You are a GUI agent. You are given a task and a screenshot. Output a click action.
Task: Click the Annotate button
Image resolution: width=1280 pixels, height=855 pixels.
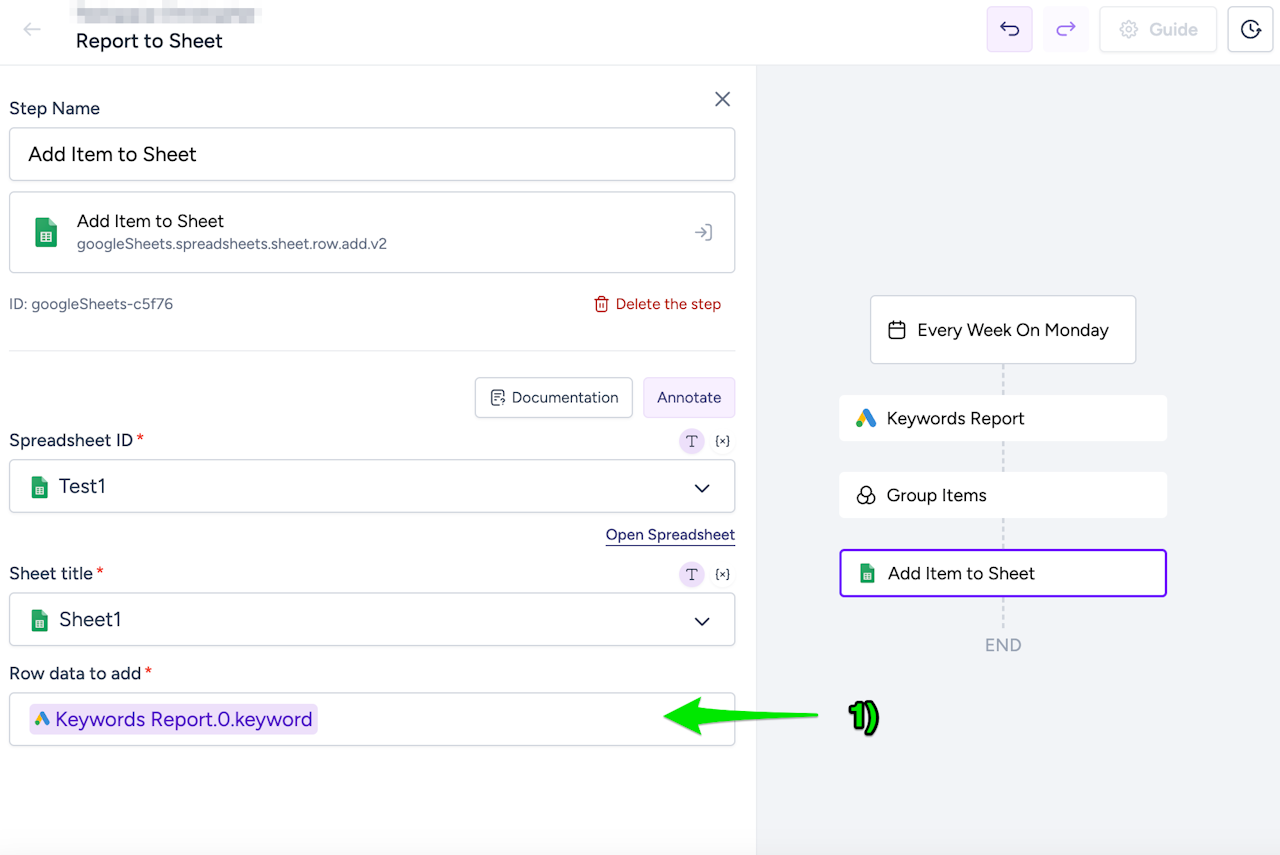689,397
